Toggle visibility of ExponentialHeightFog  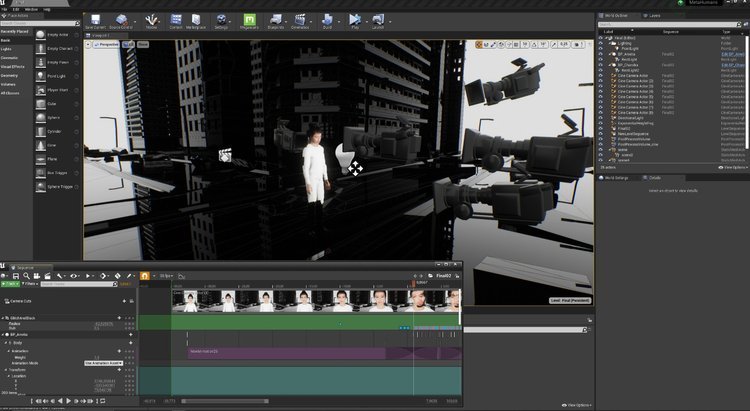click(x=601, y=123)
